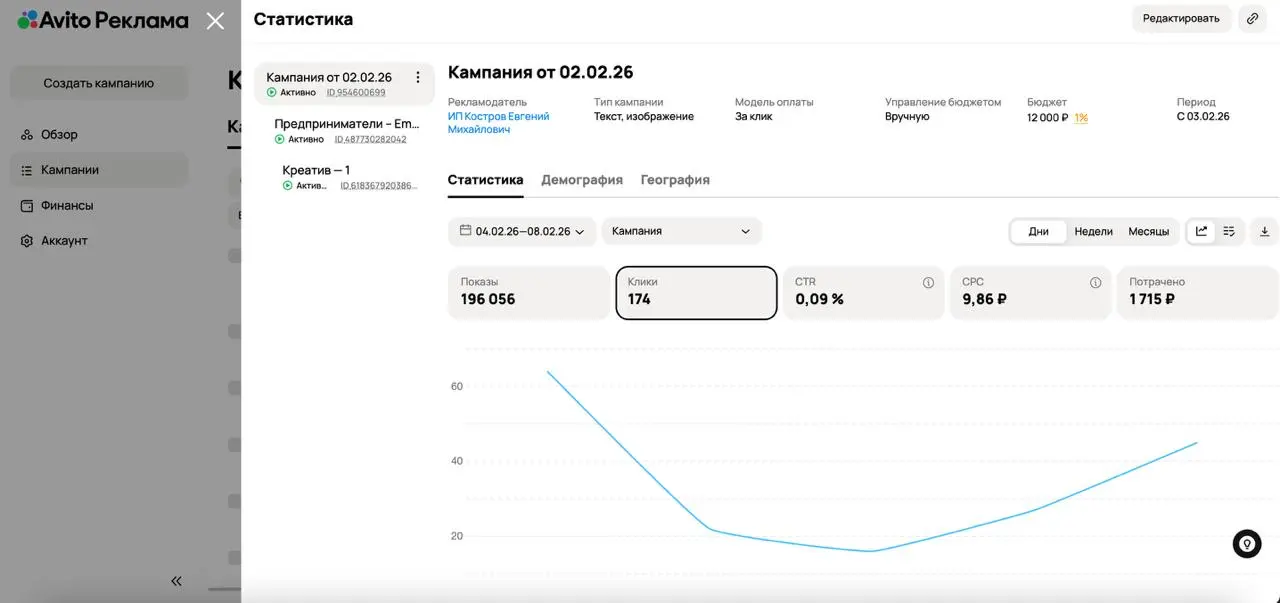
Task: Click the Avito Реклама logo
Action: [x=103, y=20]
